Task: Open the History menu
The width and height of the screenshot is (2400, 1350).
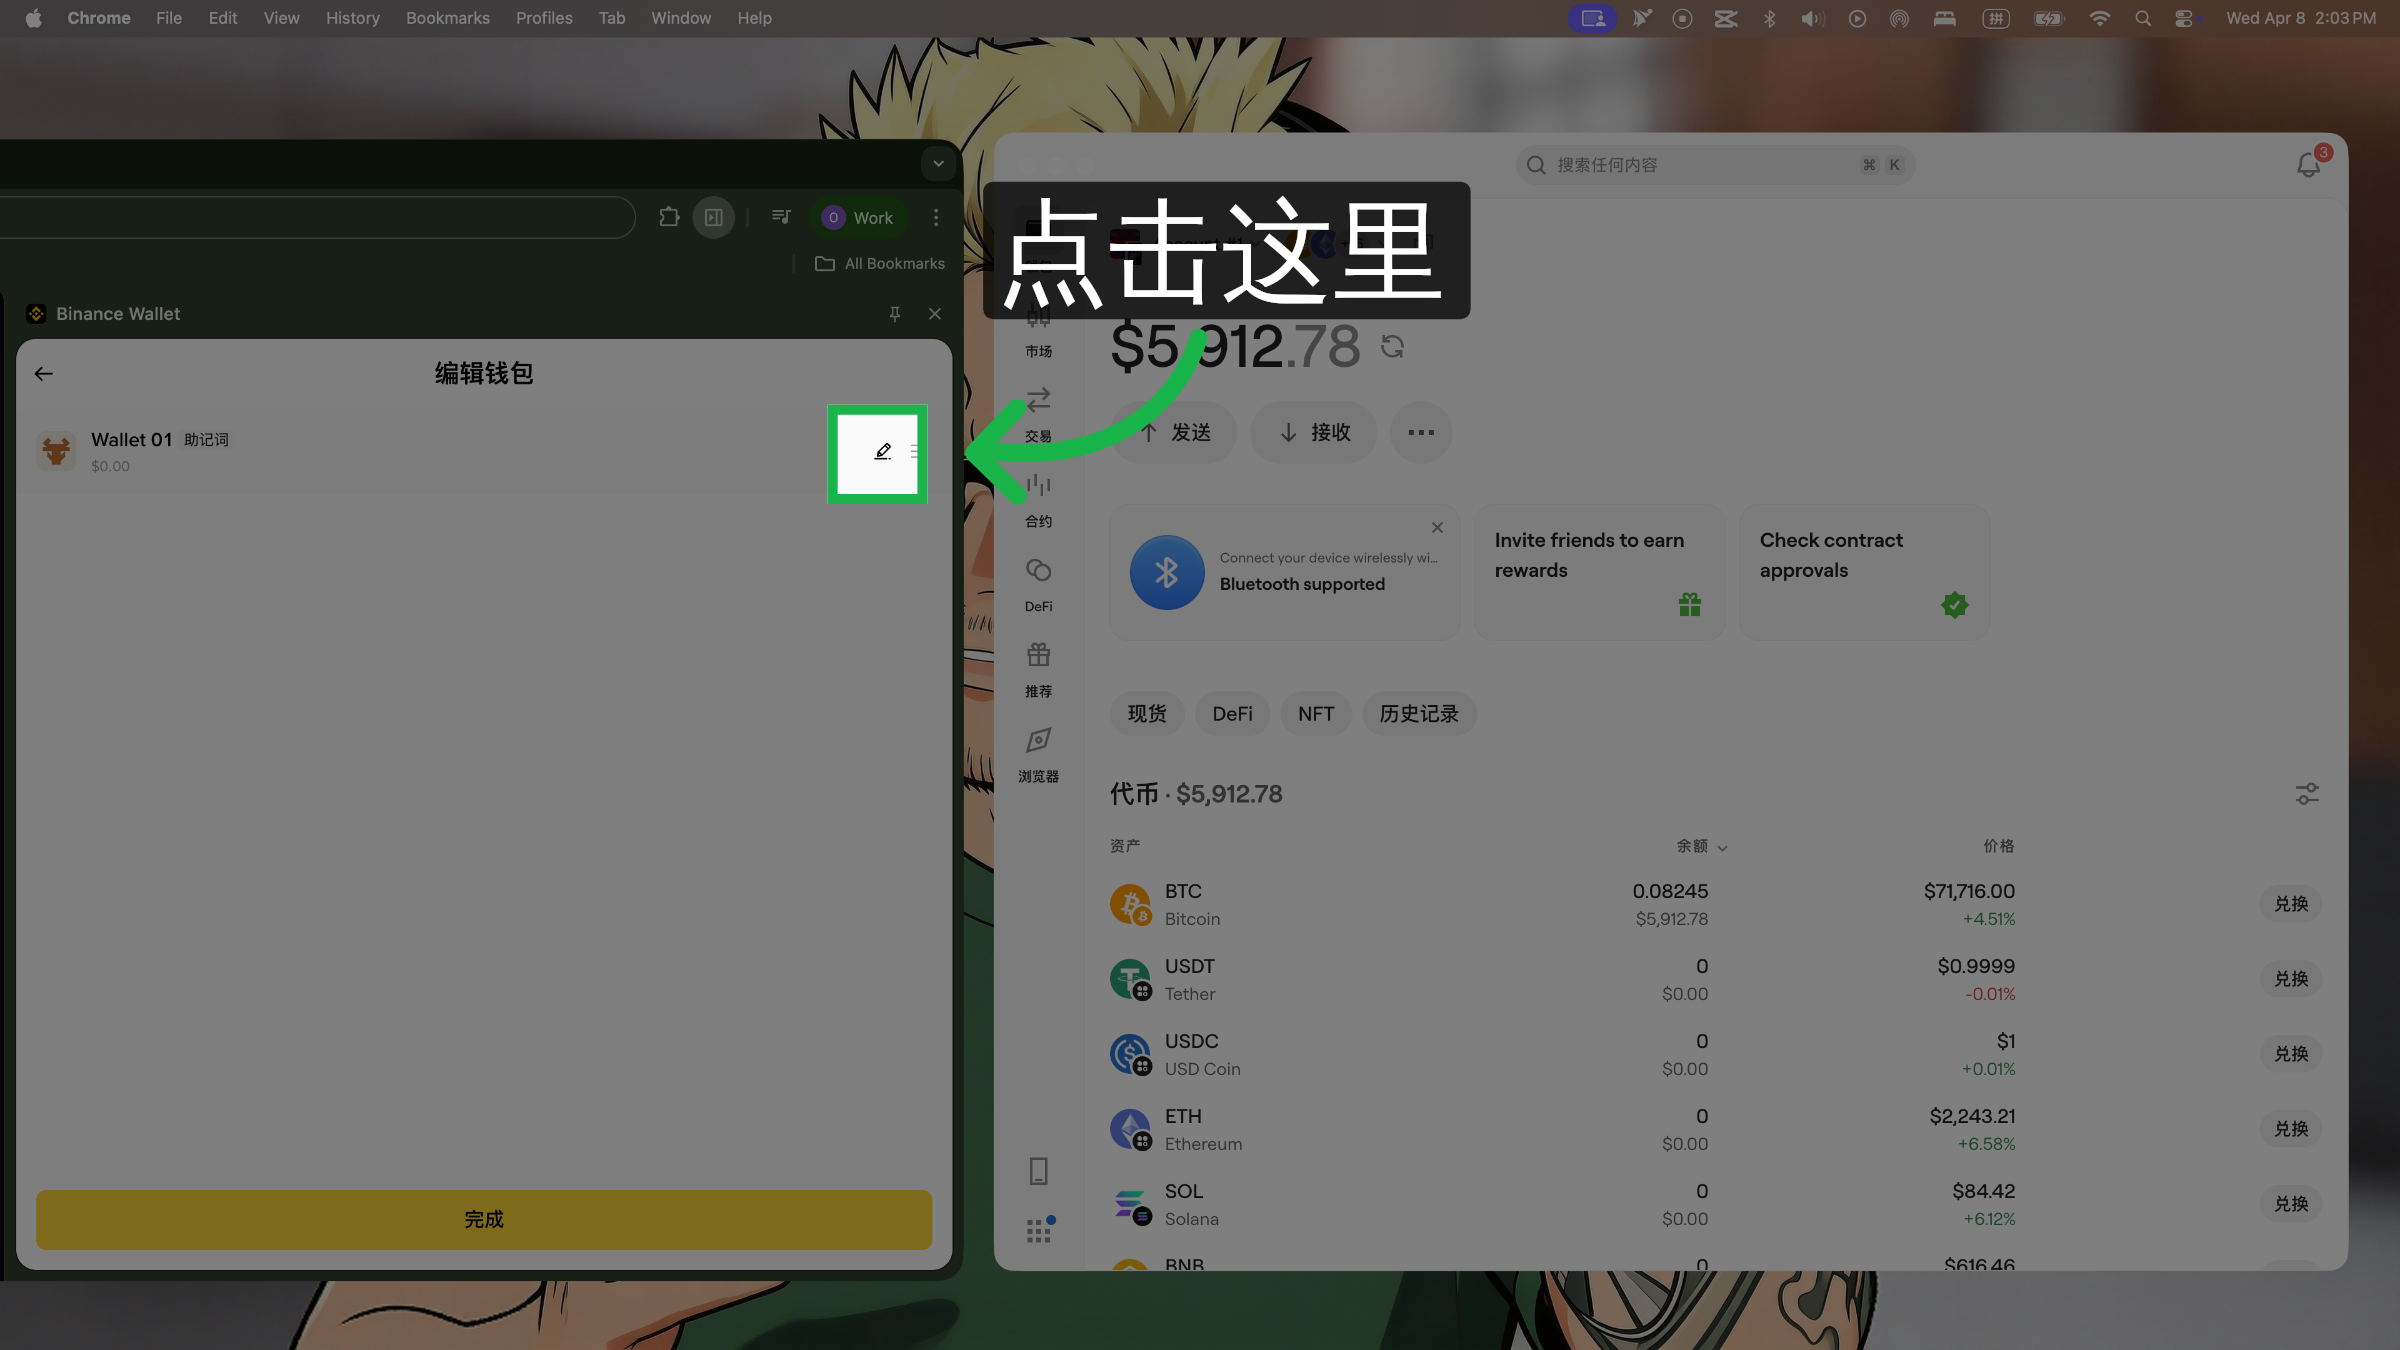Action: click(x=352, y=18)
